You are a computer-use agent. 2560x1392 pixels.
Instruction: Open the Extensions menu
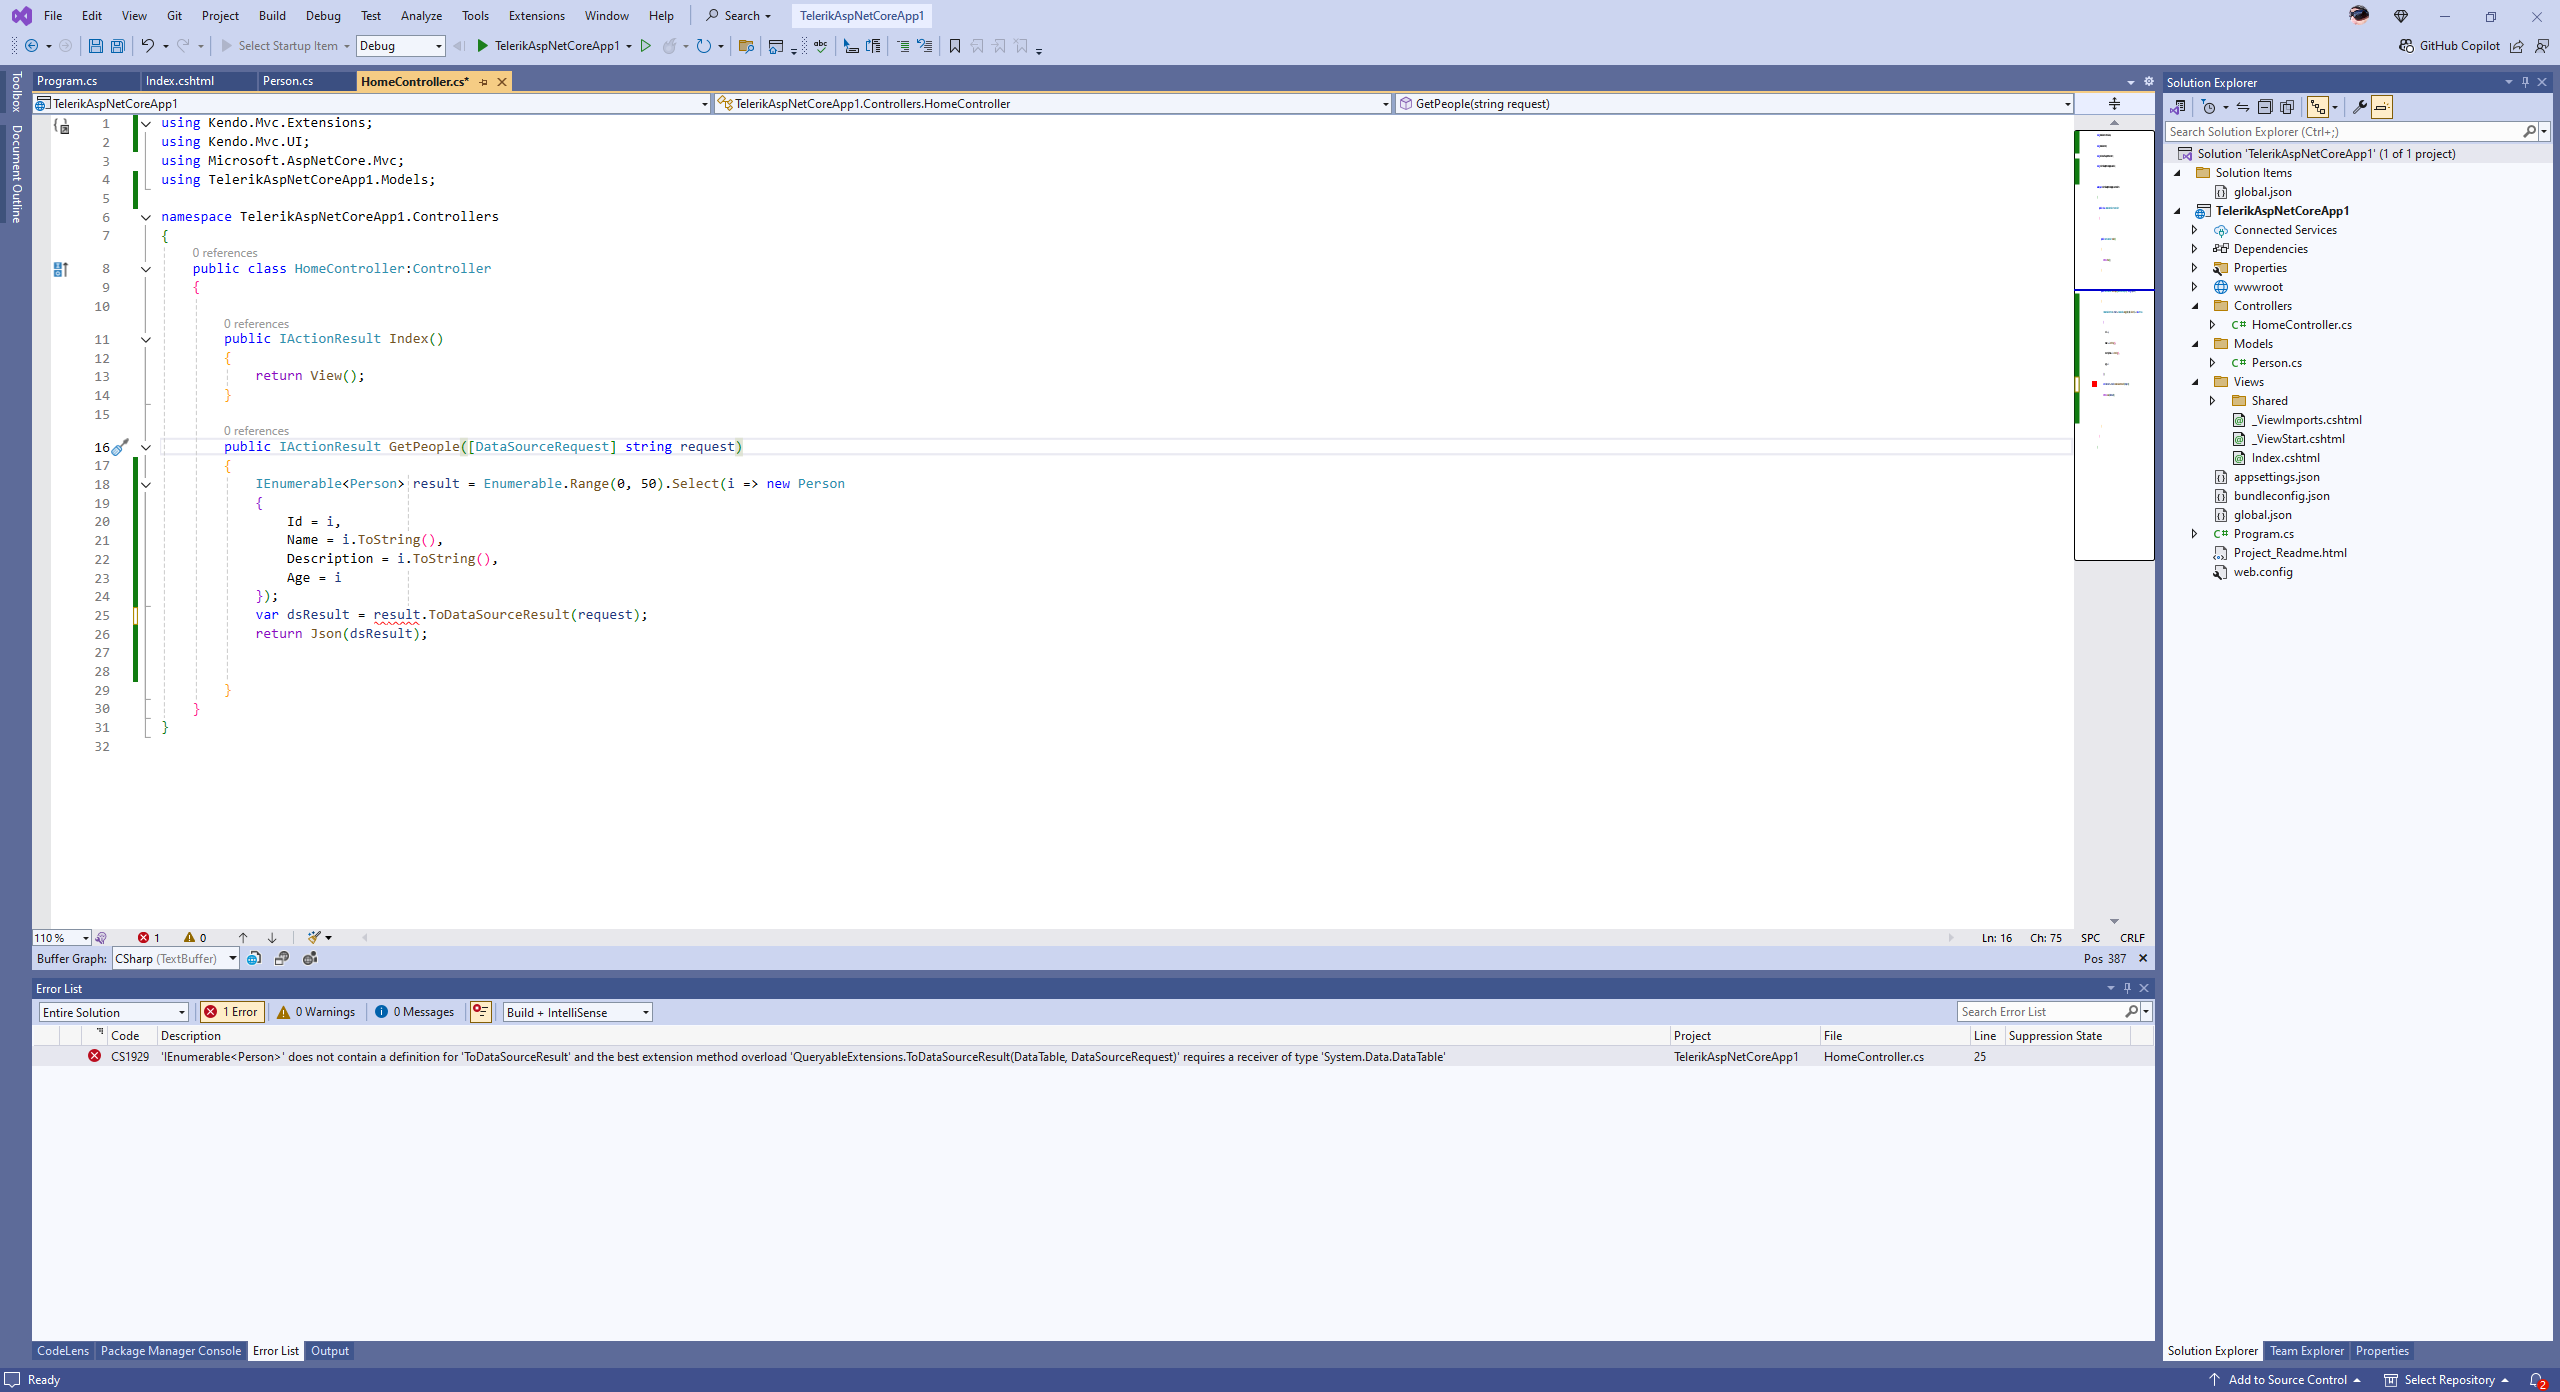click(536, 16)
